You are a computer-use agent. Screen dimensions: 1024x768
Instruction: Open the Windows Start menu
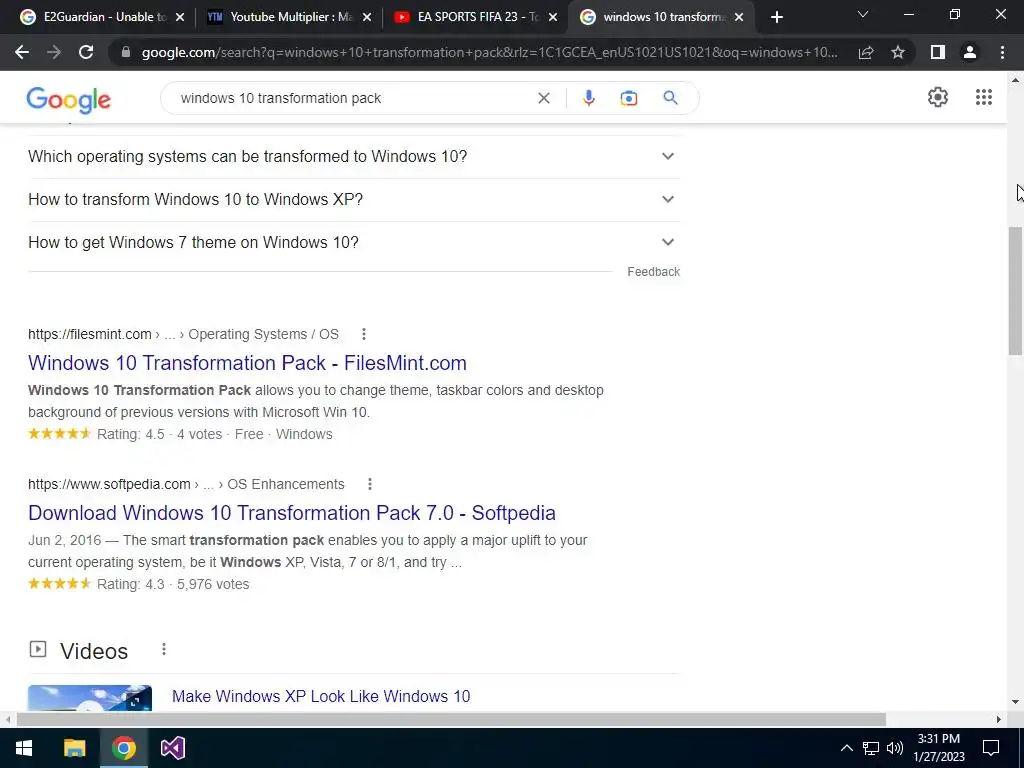24,748
